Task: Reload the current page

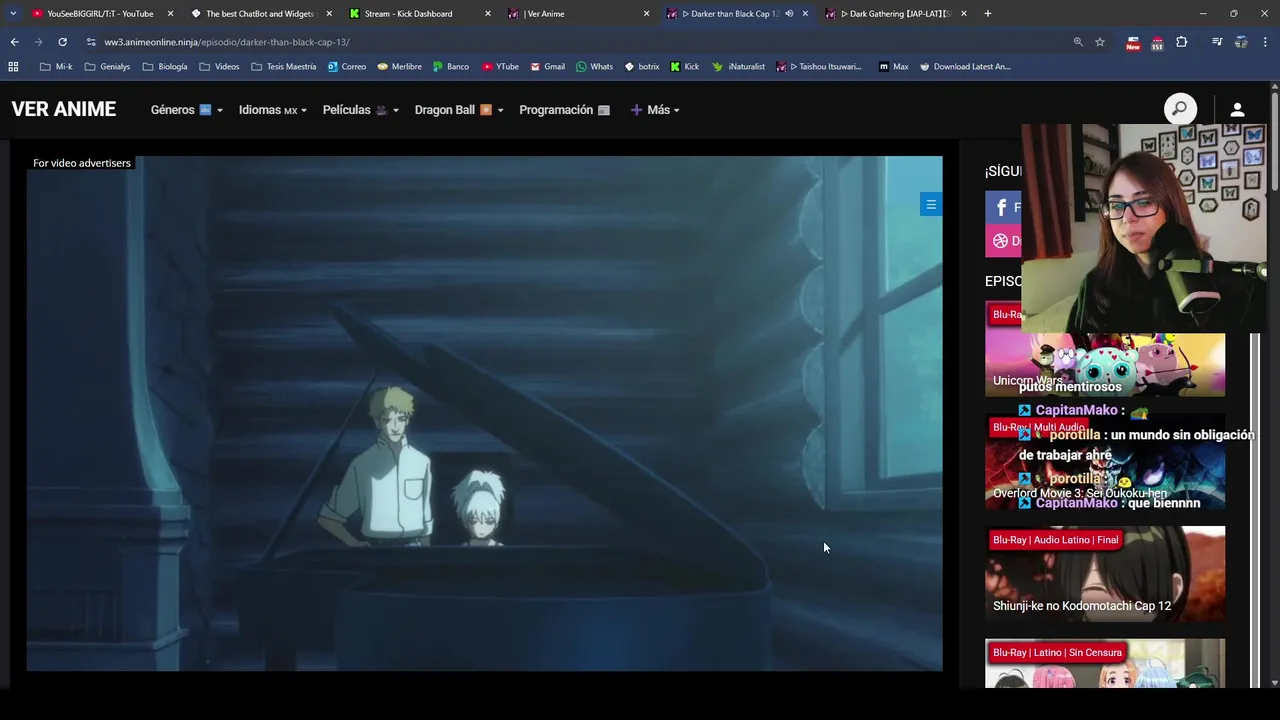Action: pyautogui.click(x=62, y=42)
